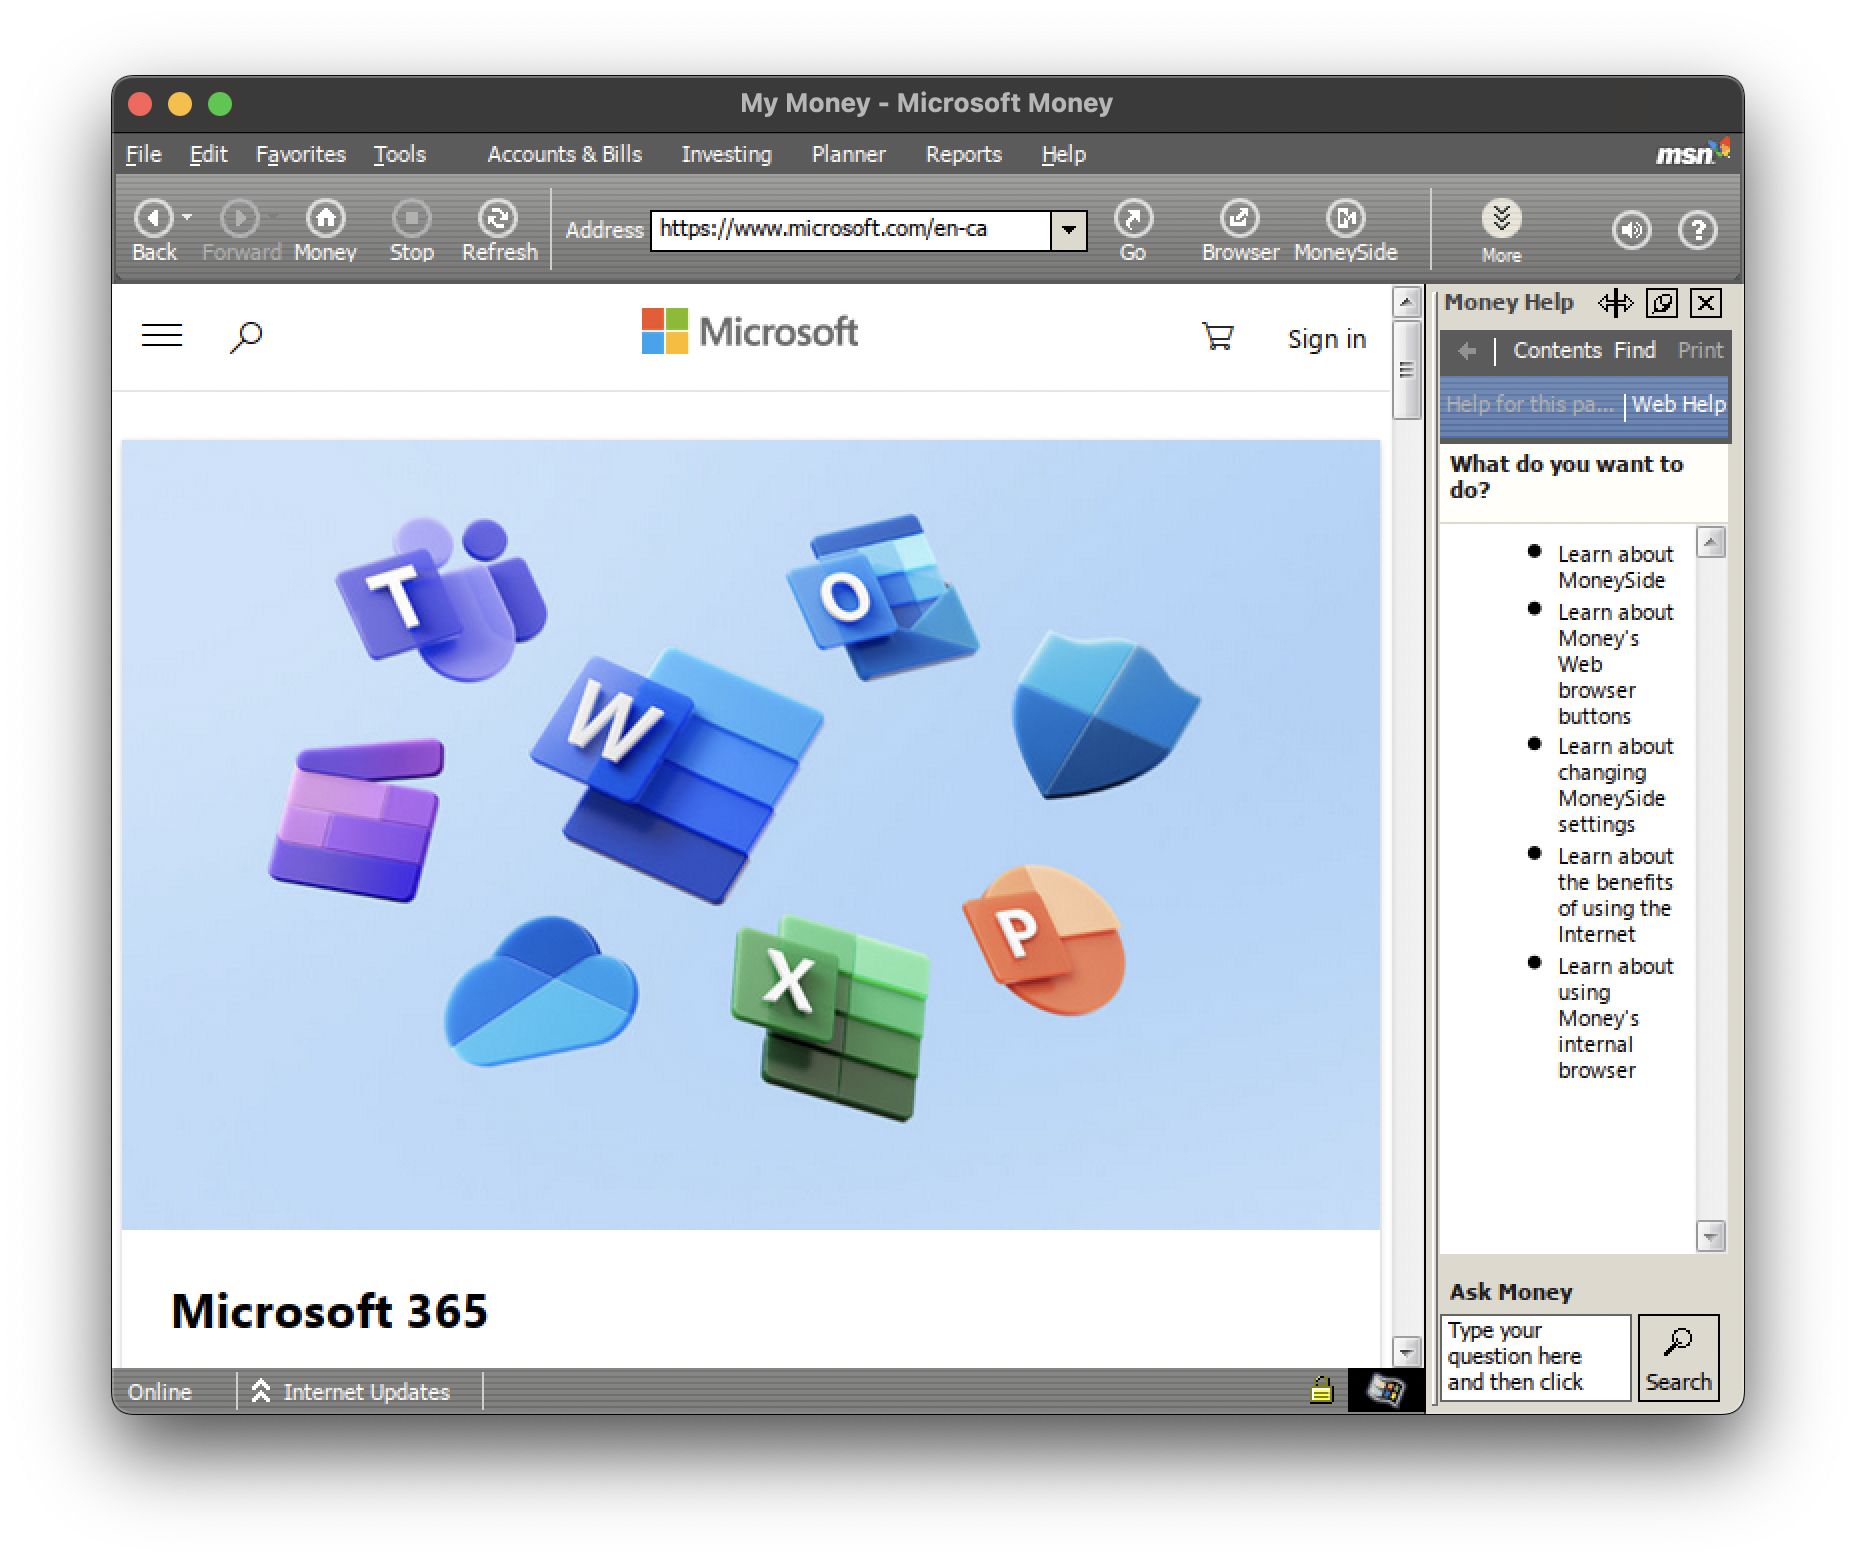The width and height of the screenshot is (1856, 1562).
Task: Click Print in Help pane
Action: [x=1700, y=350]
